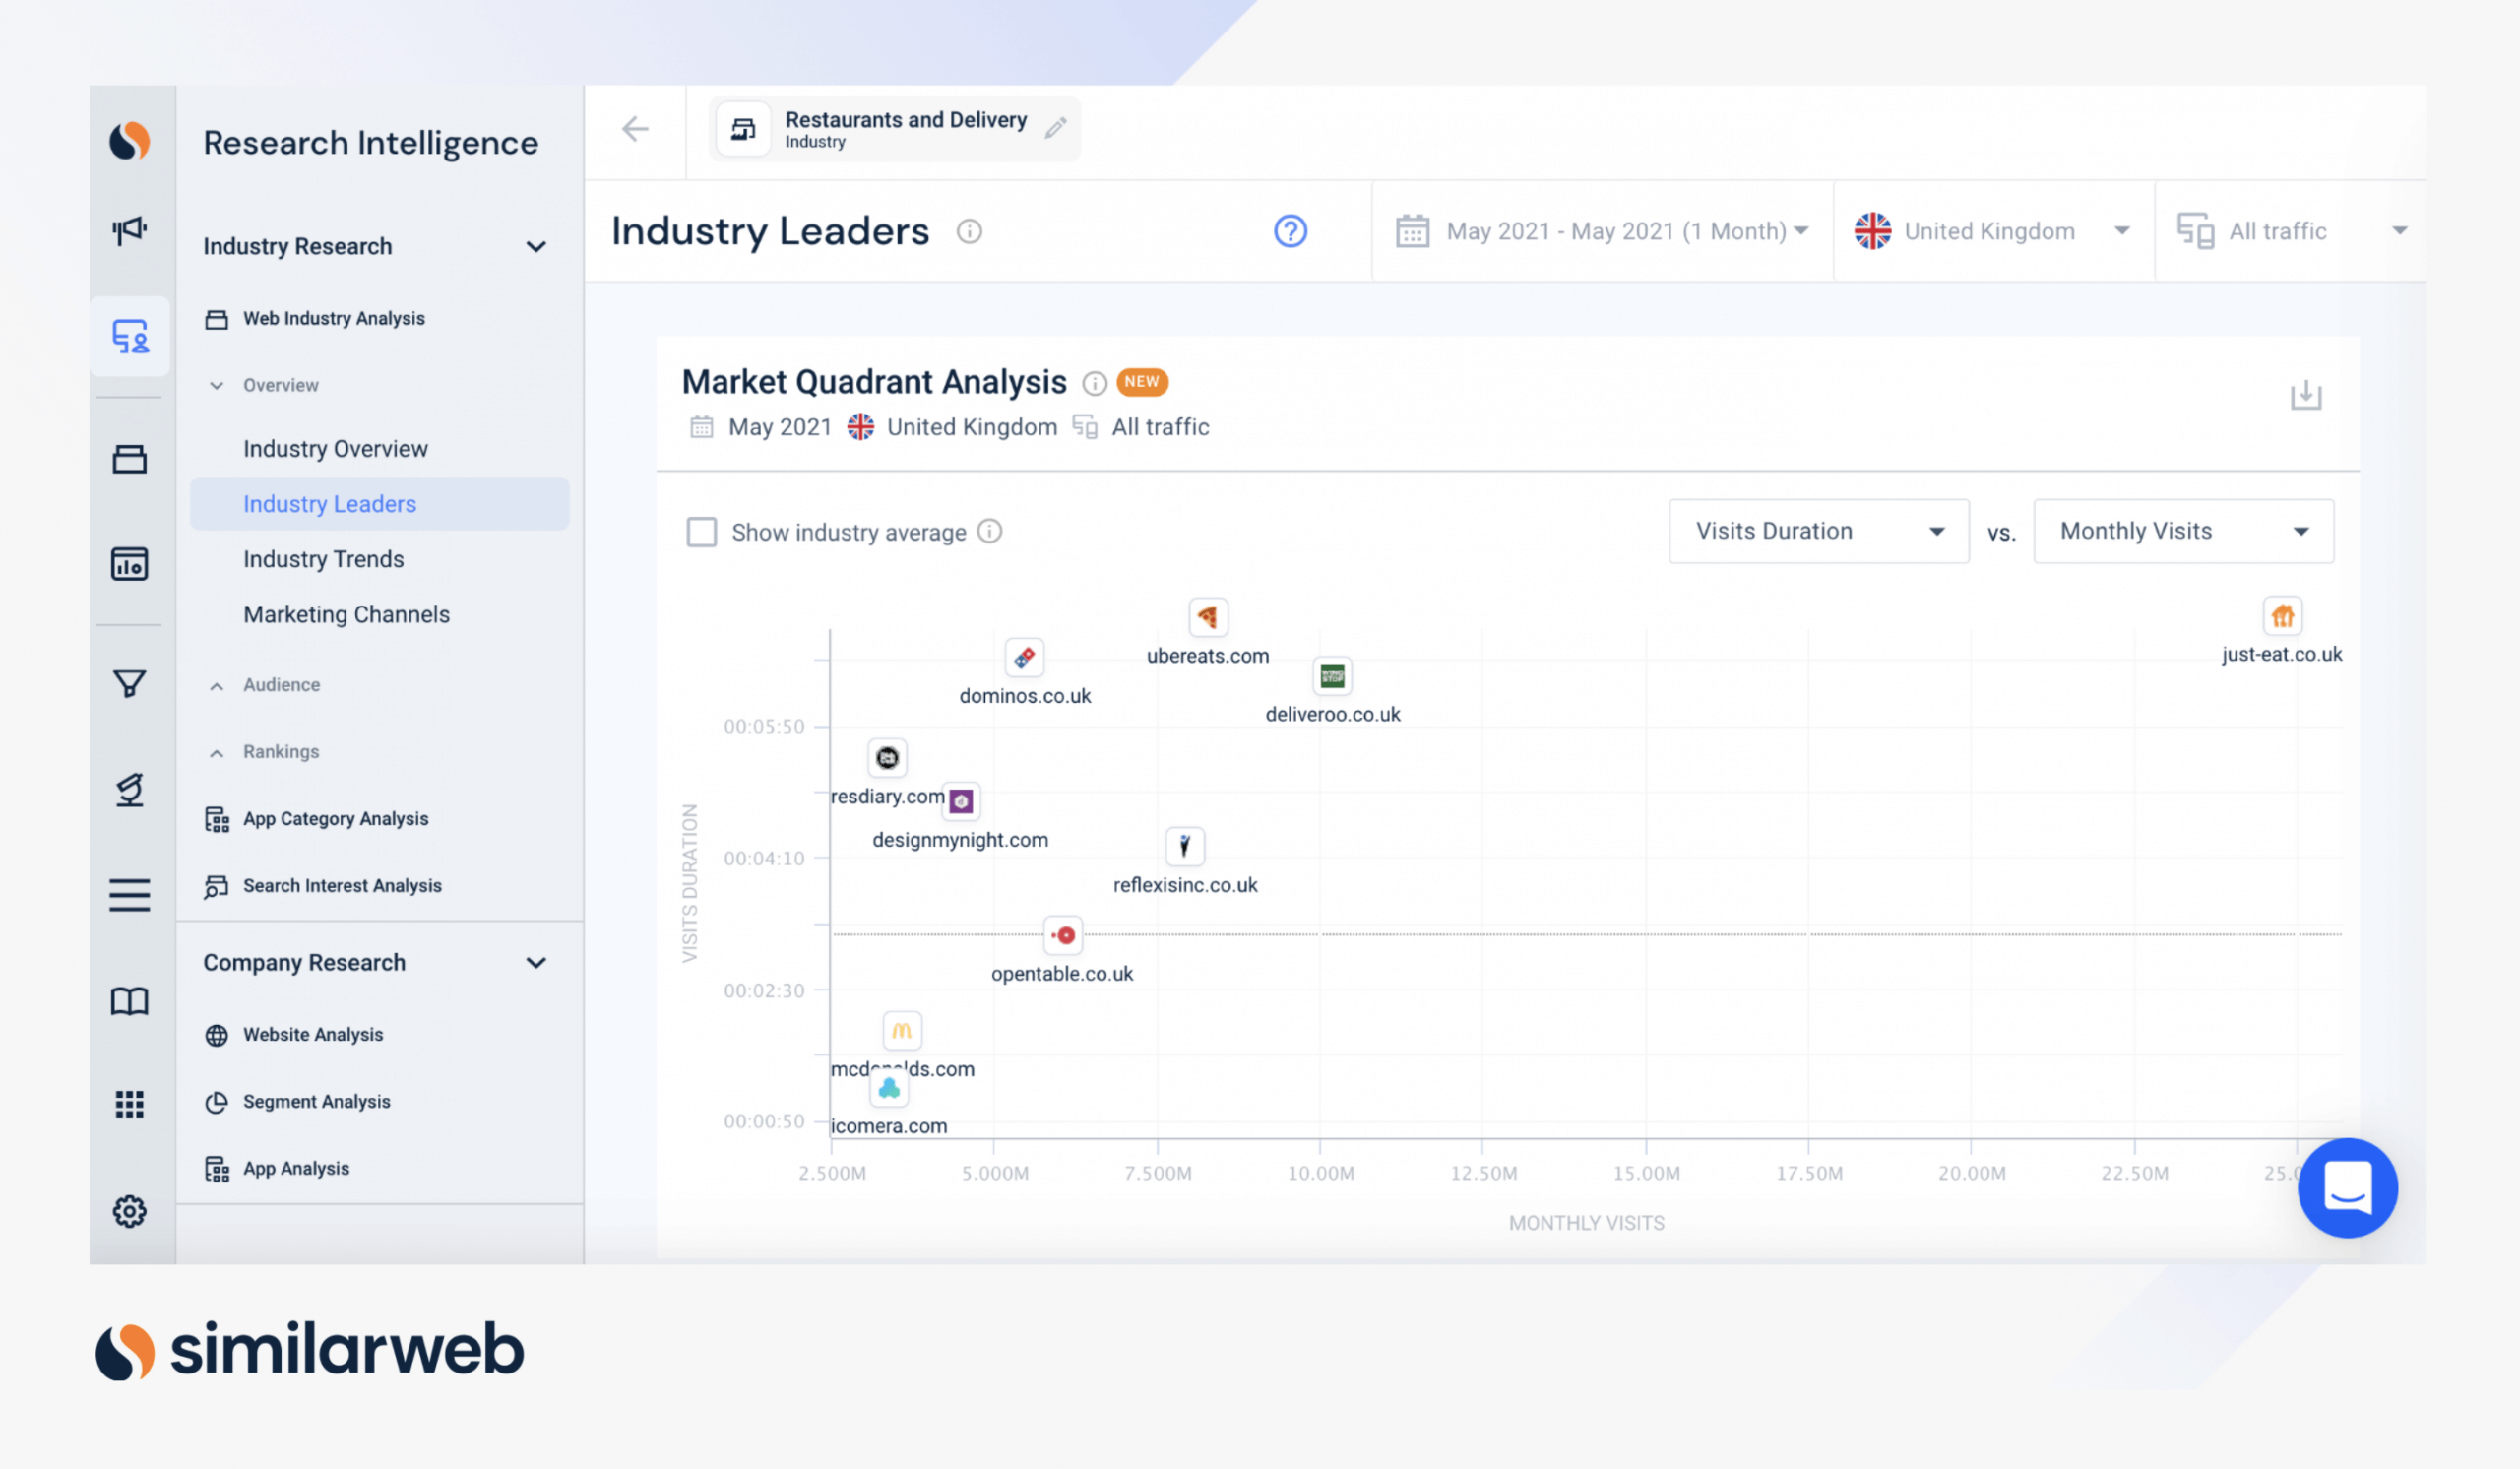Select just-eat.co.uk point on chart
2520x1469 pixels.
[x=2281, y=616]
